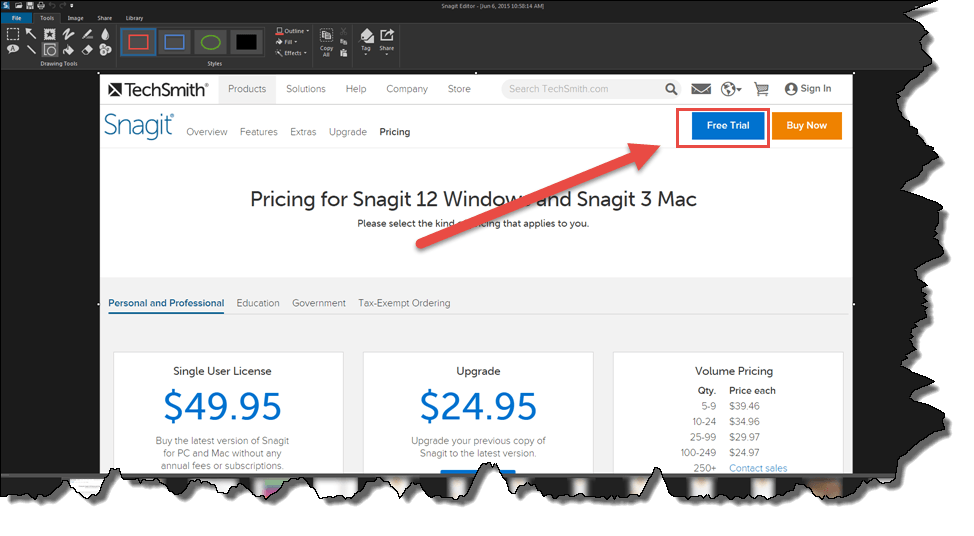Select the Eraser tool
The width and height of the screenshot is (974, 536).
[x=87, y=50]
